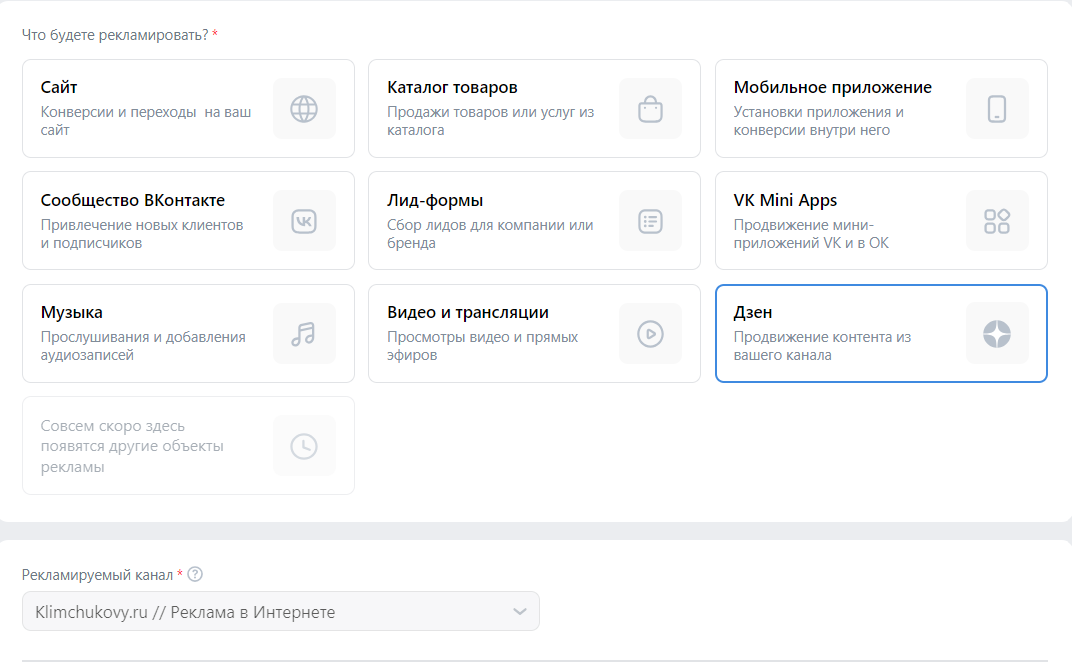
Task: Click the Музыка heading
Action: click(x=71, y=313)
